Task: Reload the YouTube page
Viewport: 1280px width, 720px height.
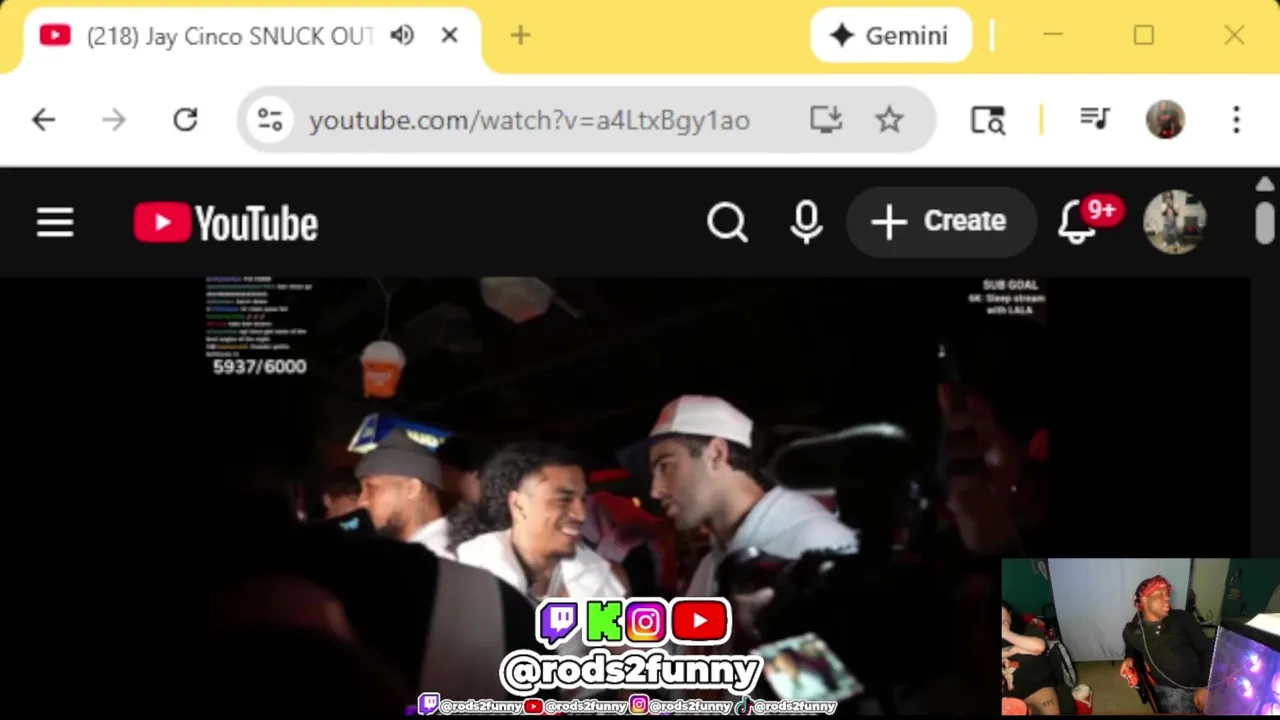Action: click(185, 120)
